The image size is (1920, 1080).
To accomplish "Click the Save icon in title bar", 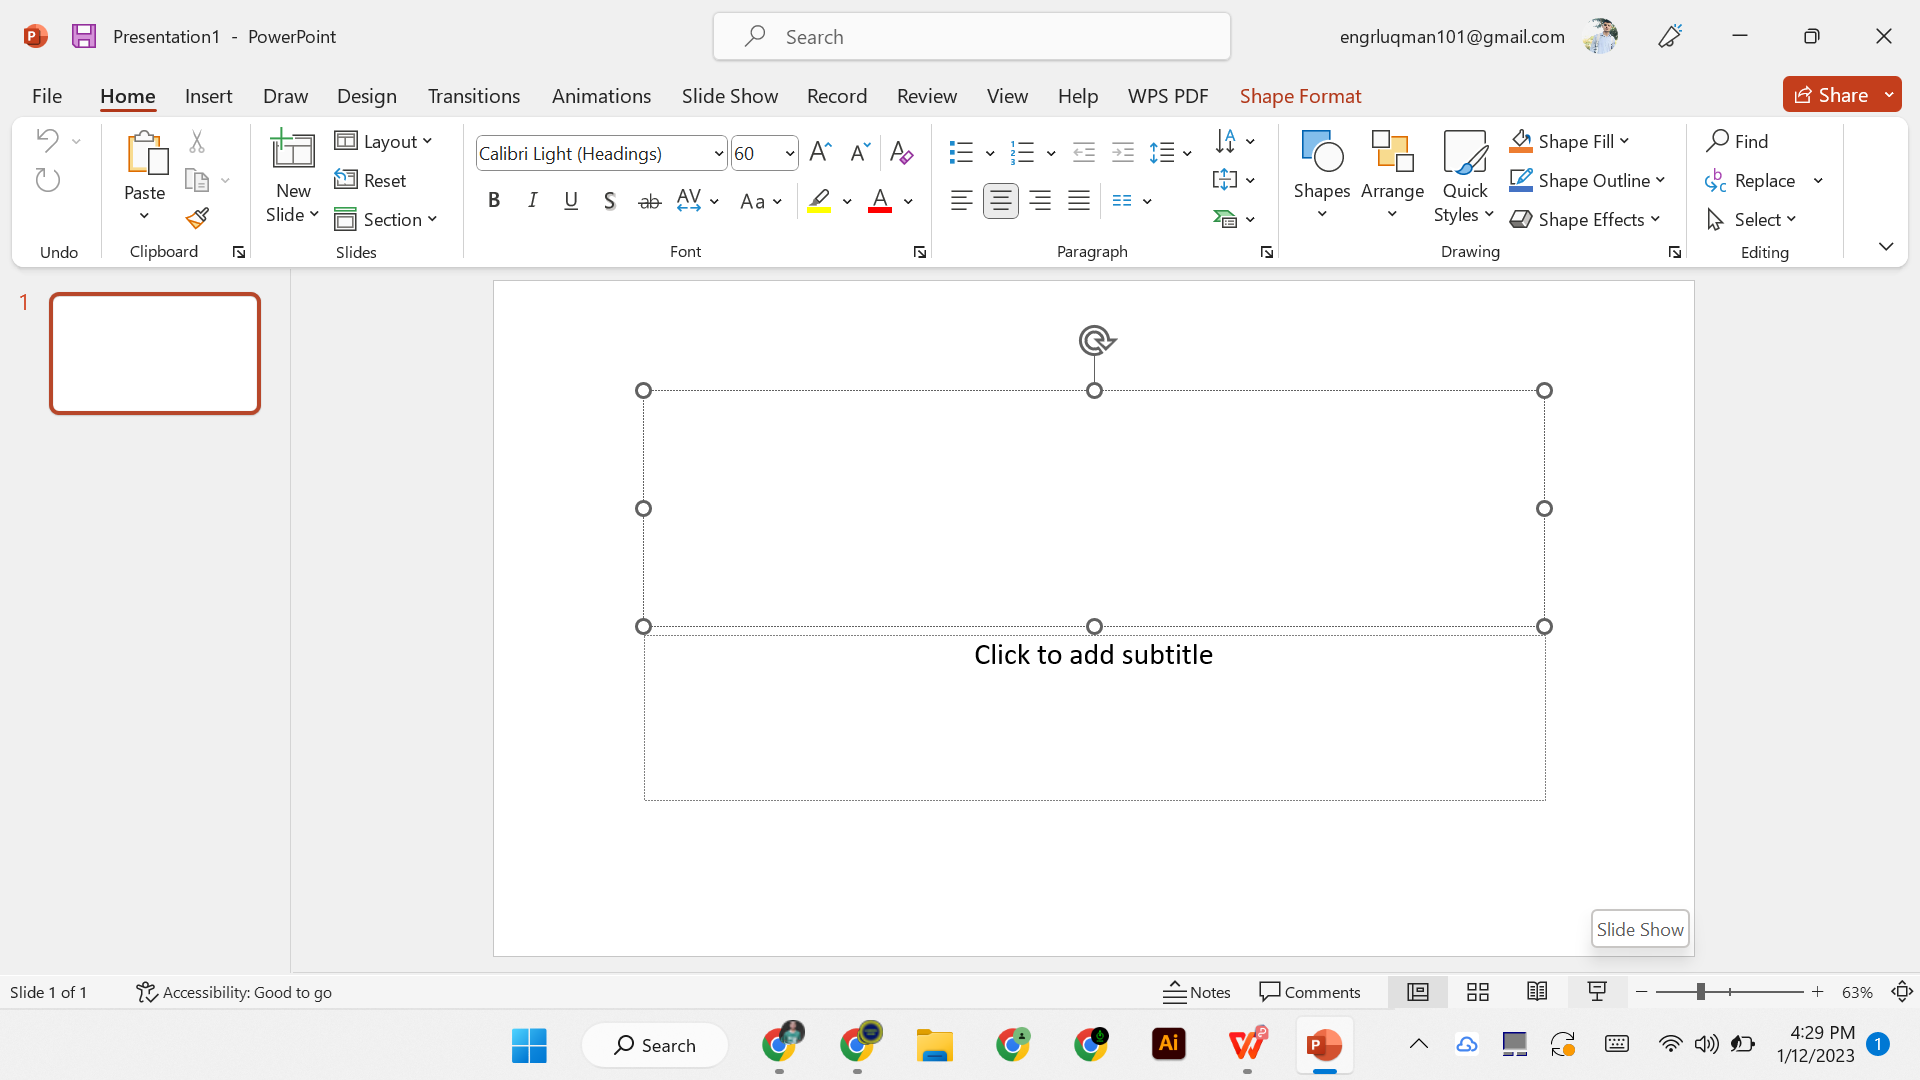I will point(84,36).
